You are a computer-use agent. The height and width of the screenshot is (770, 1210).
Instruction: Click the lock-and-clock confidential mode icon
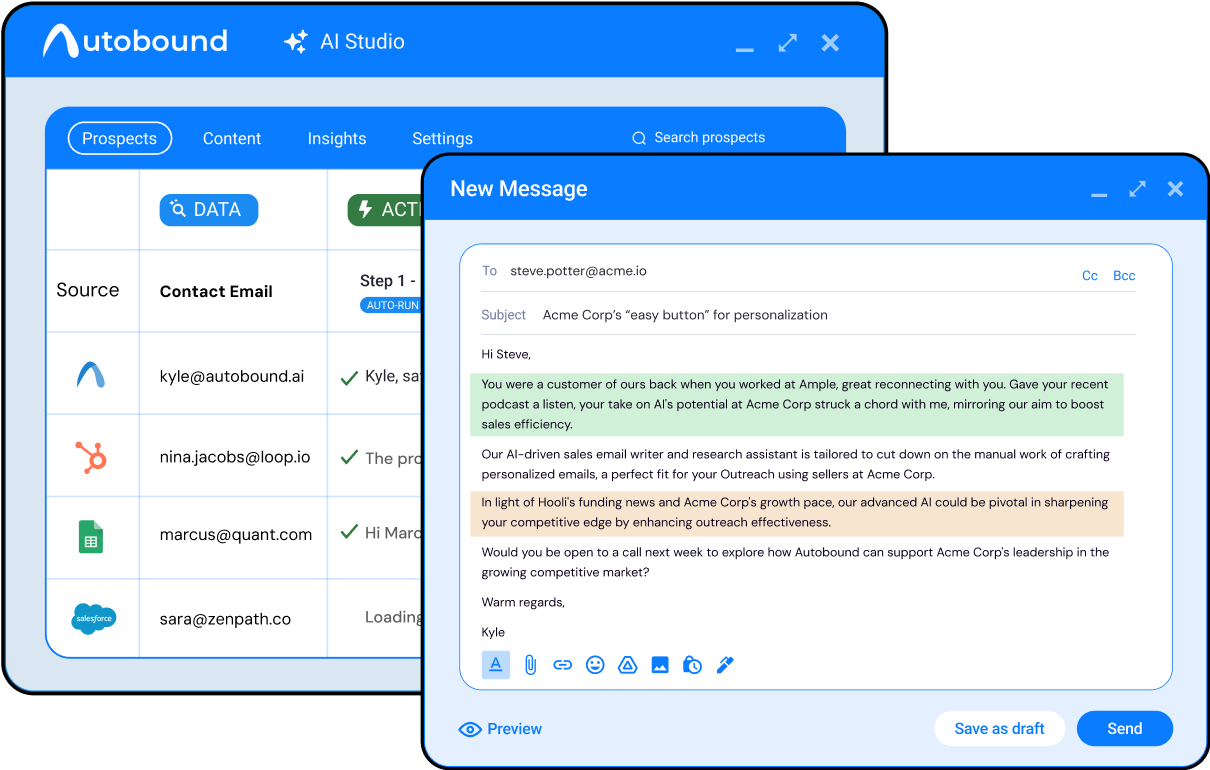pyautogui.click(x=692, y=665)
